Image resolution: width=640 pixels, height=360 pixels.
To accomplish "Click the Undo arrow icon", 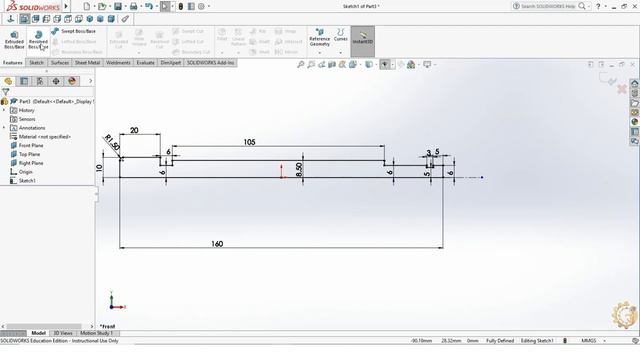I will click(x=149, y=6).
